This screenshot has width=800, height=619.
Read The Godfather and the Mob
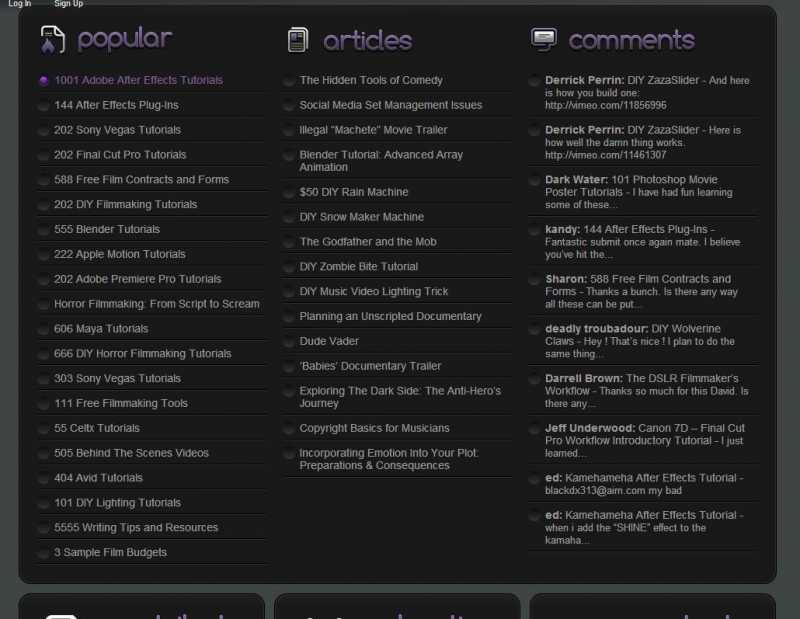point(368,242)
